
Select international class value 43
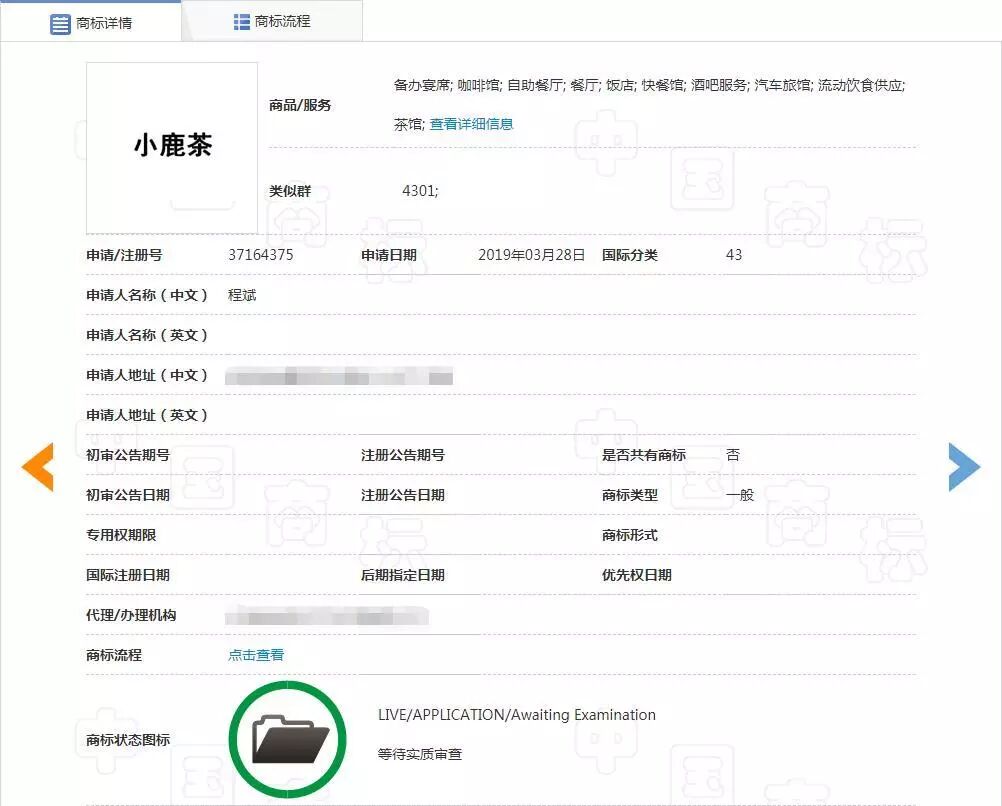734,255
